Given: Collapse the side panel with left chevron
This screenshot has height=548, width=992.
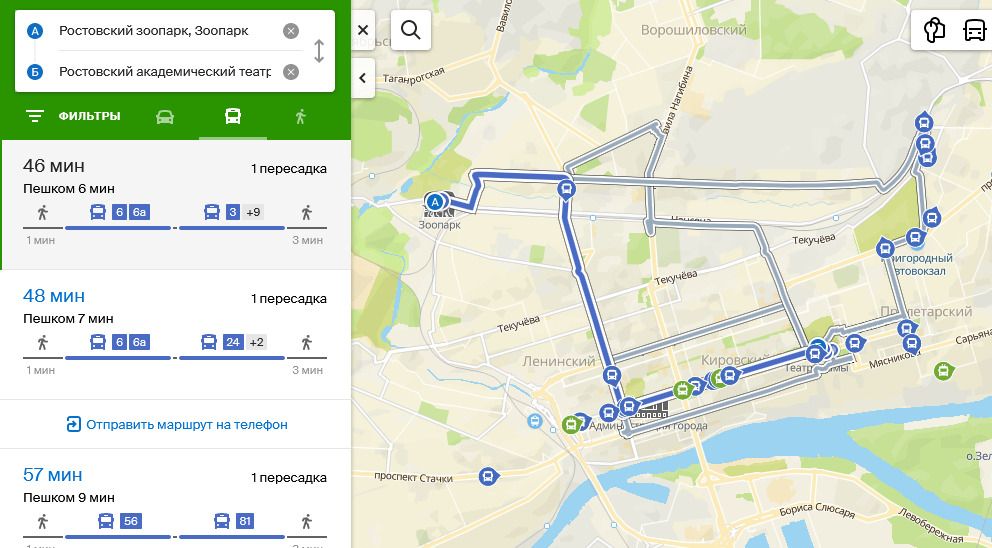Looking at the screenshot, I should (363, 78).
